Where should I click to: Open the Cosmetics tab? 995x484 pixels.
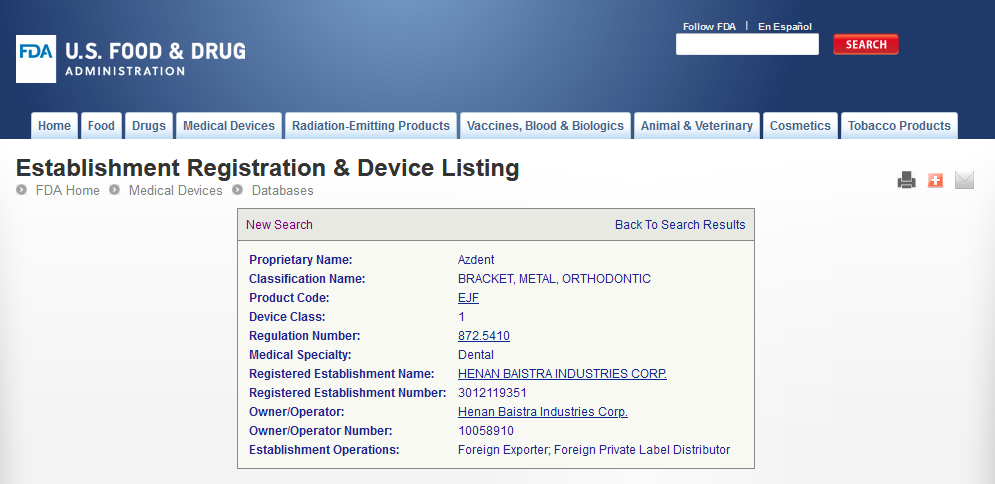[800, 126]
